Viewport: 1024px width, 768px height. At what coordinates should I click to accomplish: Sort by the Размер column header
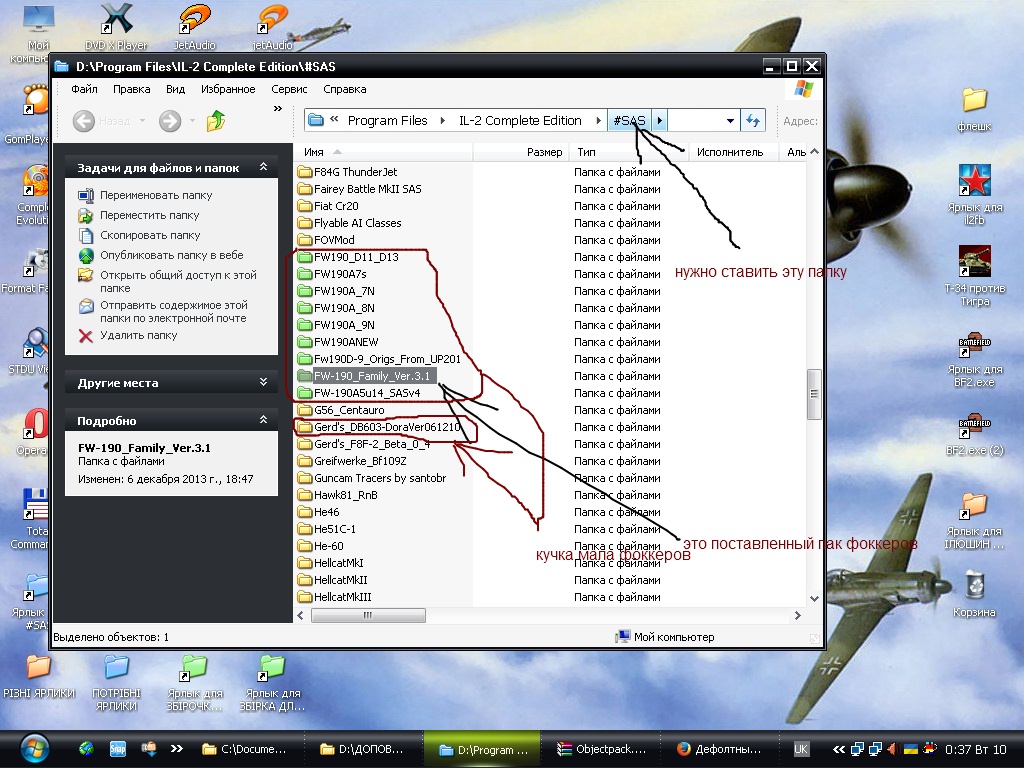[520, 152]
